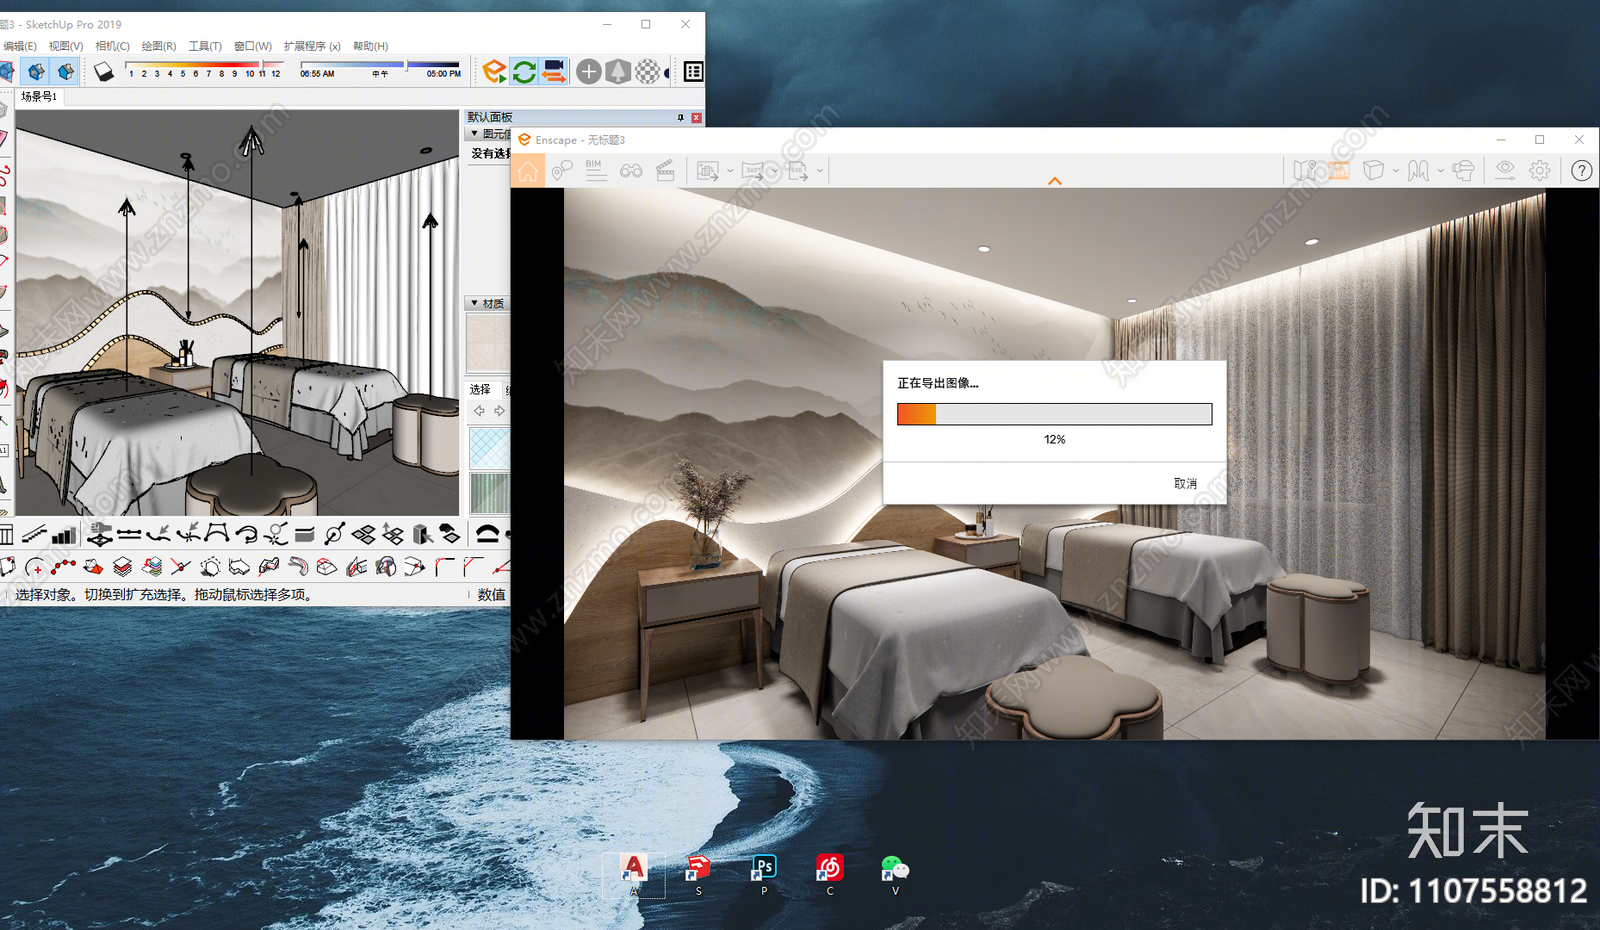Screen dimensions: 1600x930
Task: Expand the 360 panorama dropdown arrow
Action: pyautogui.click(x=774, y=171)
